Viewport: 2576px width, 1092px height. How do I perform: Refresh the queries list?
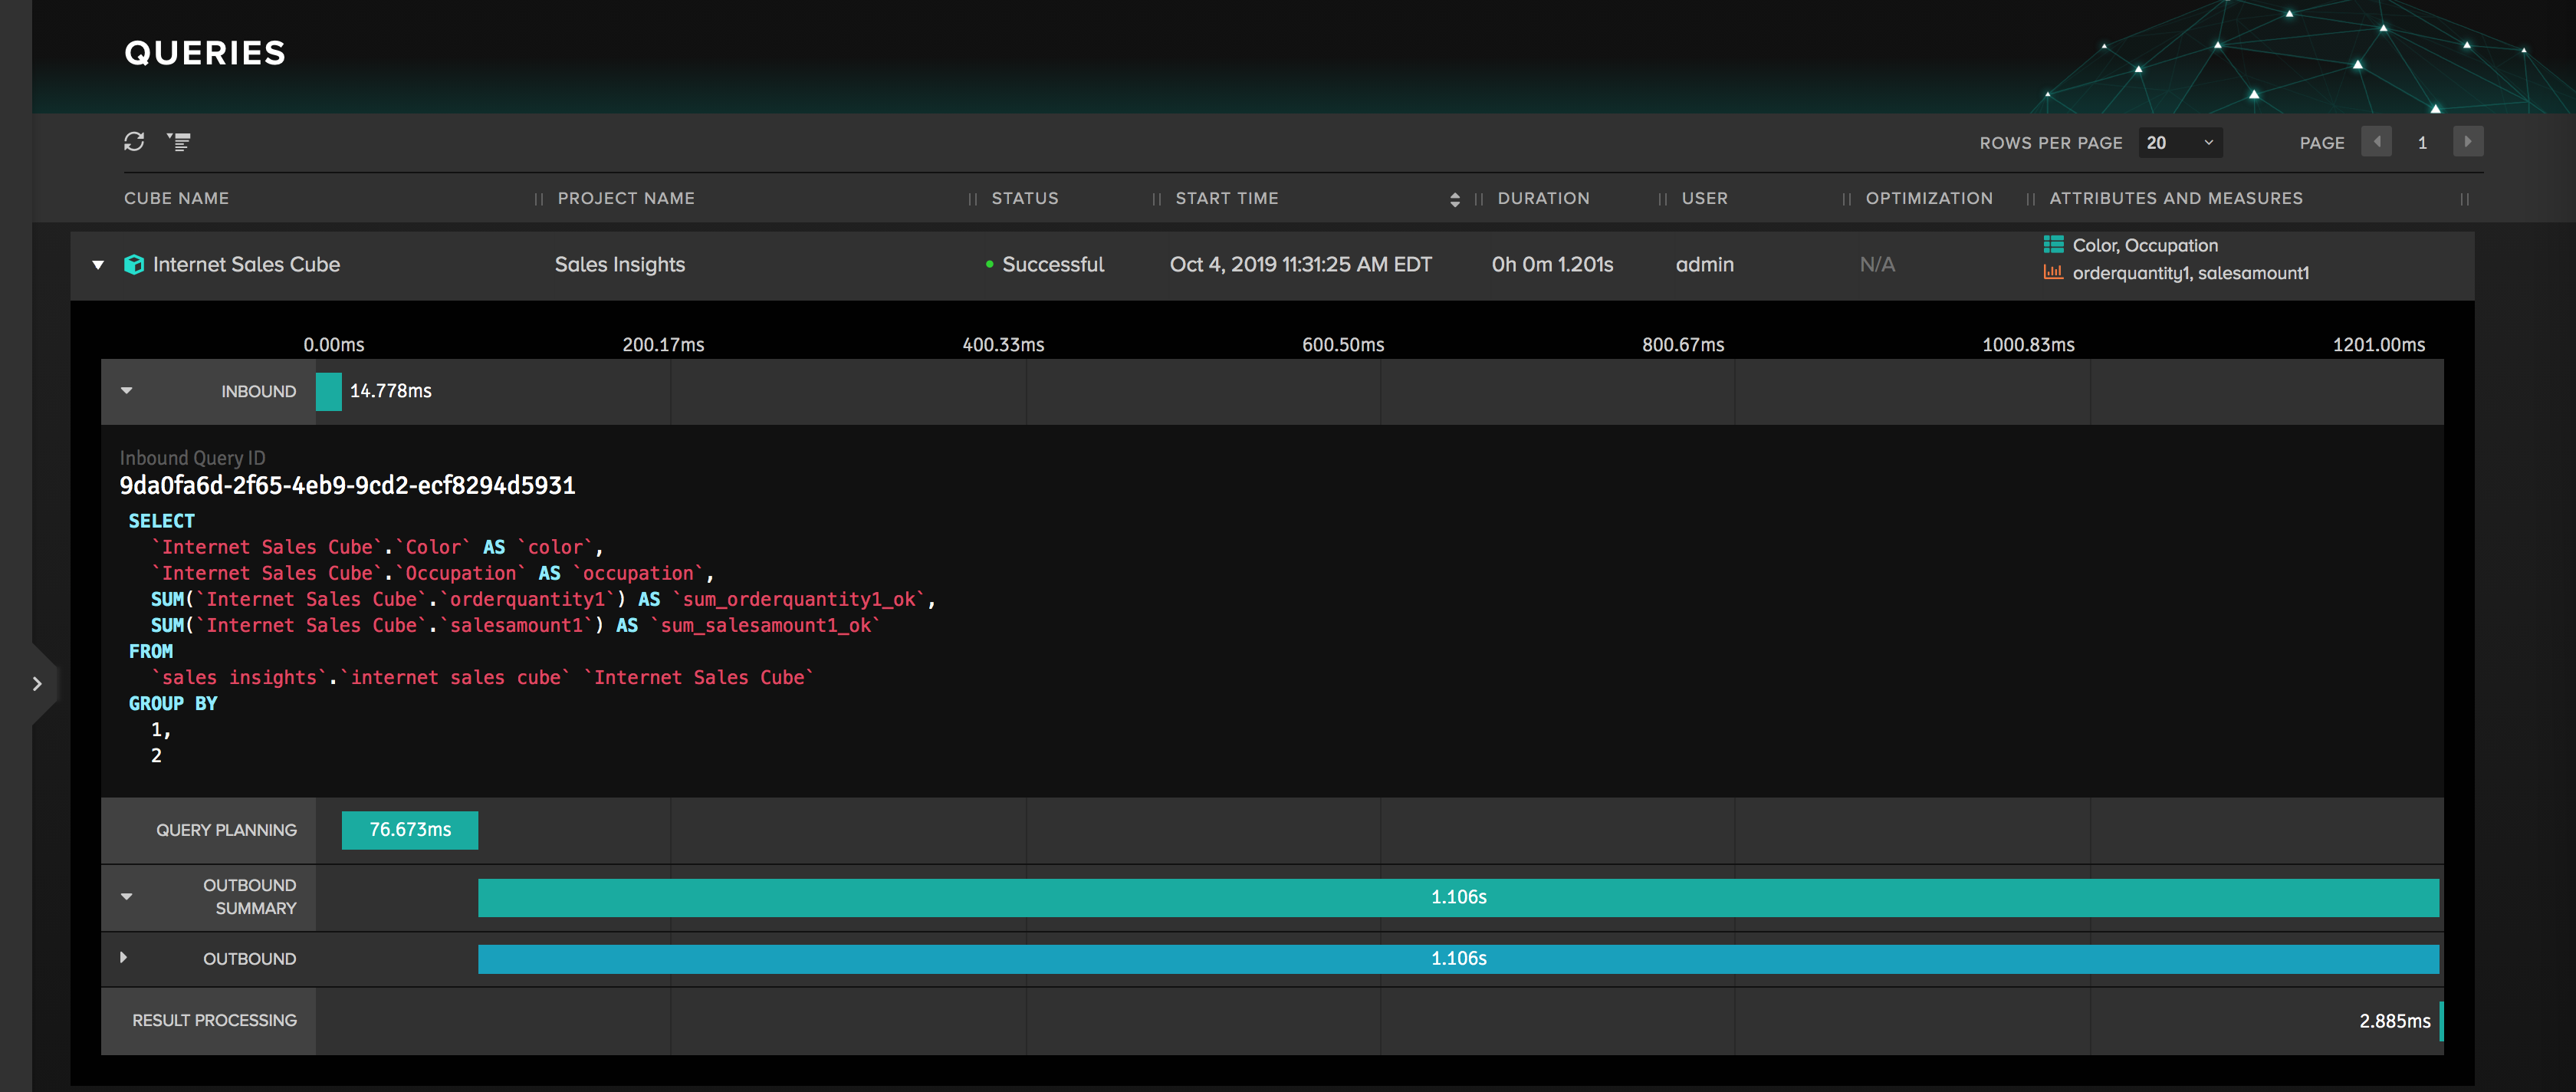pyautogui.click(x=134, y=142)
